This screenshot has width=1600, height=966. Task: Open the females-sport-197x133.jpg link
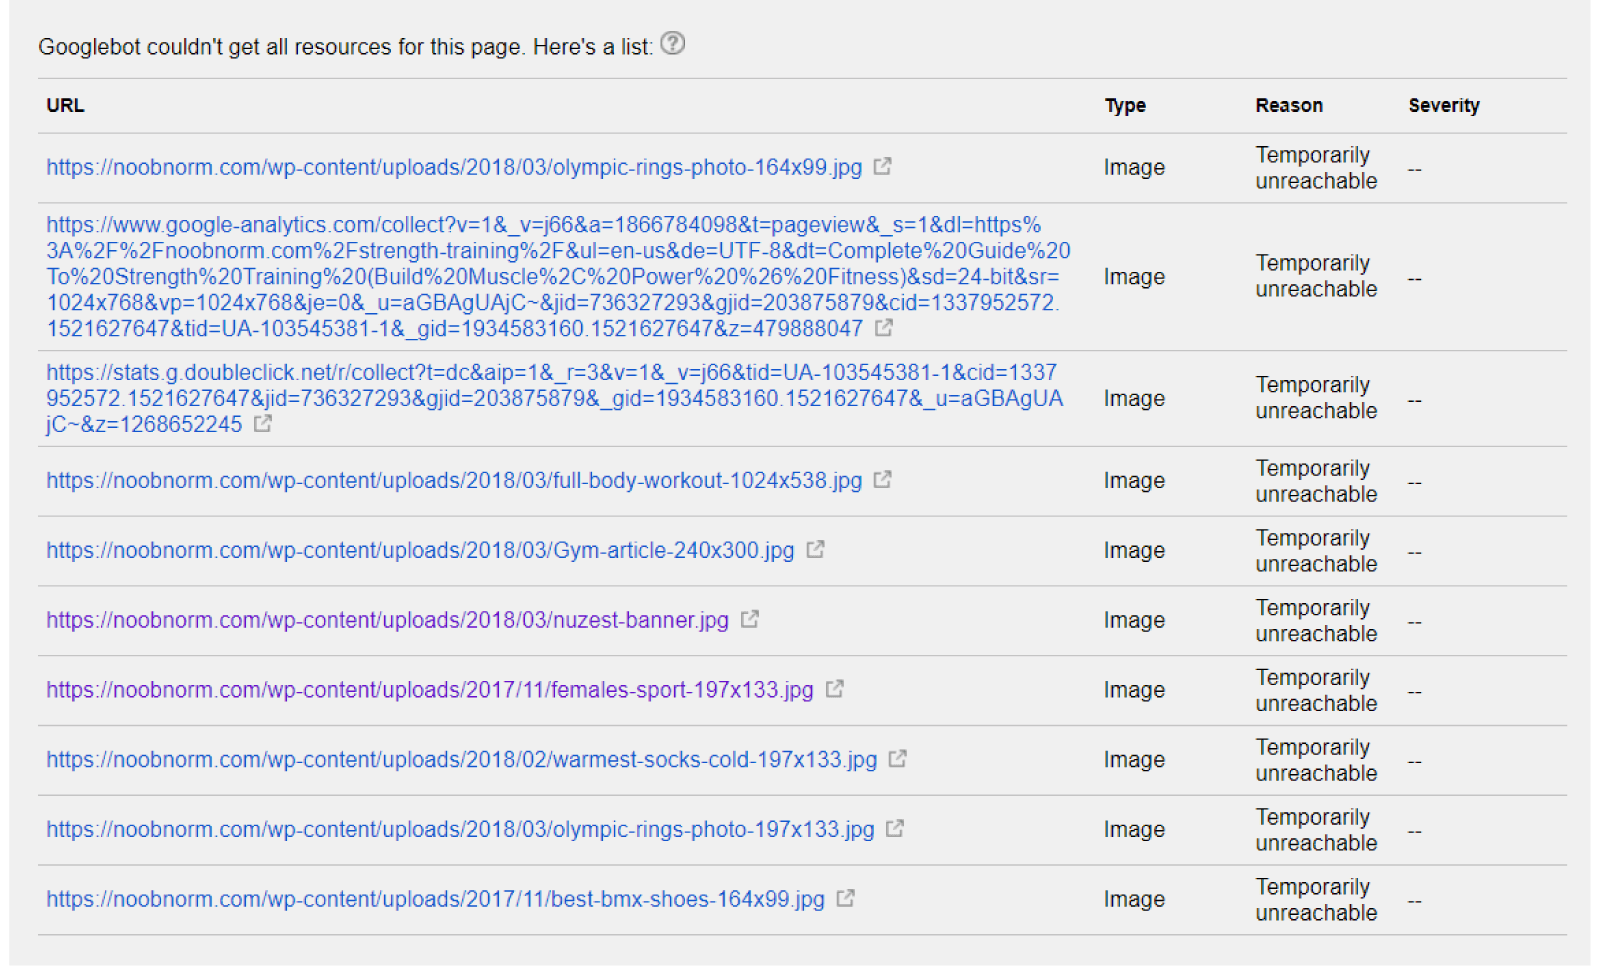click(x=430, y=690)
